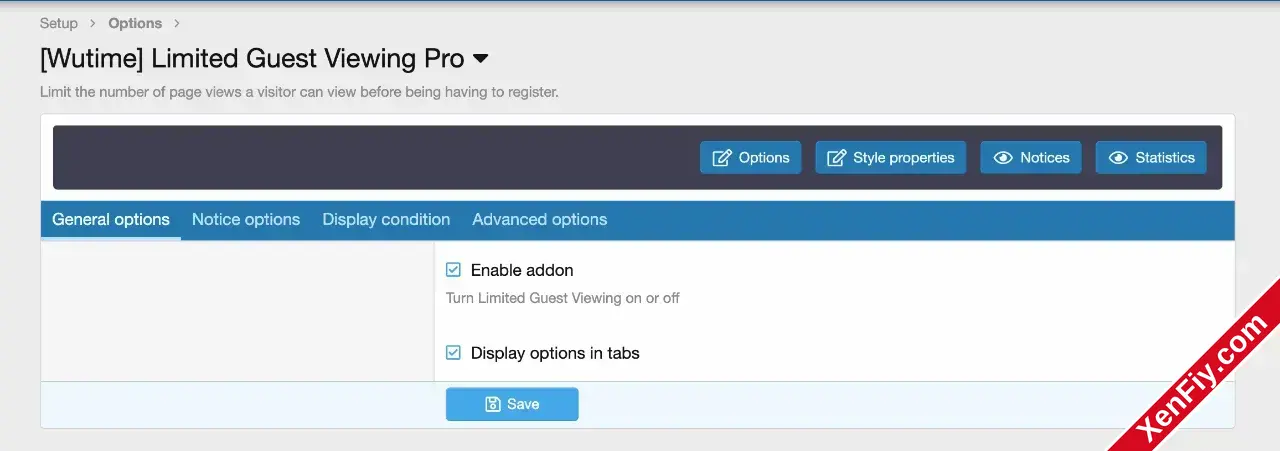Click the eye icon beside Notices
The image size is (1280, 451).
click(1003, 158)
